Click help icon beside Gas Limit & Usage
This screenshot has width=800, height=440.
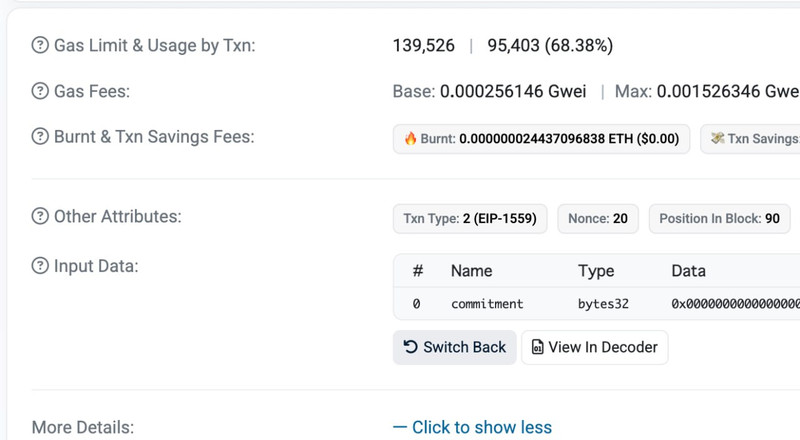pos(40,46)
